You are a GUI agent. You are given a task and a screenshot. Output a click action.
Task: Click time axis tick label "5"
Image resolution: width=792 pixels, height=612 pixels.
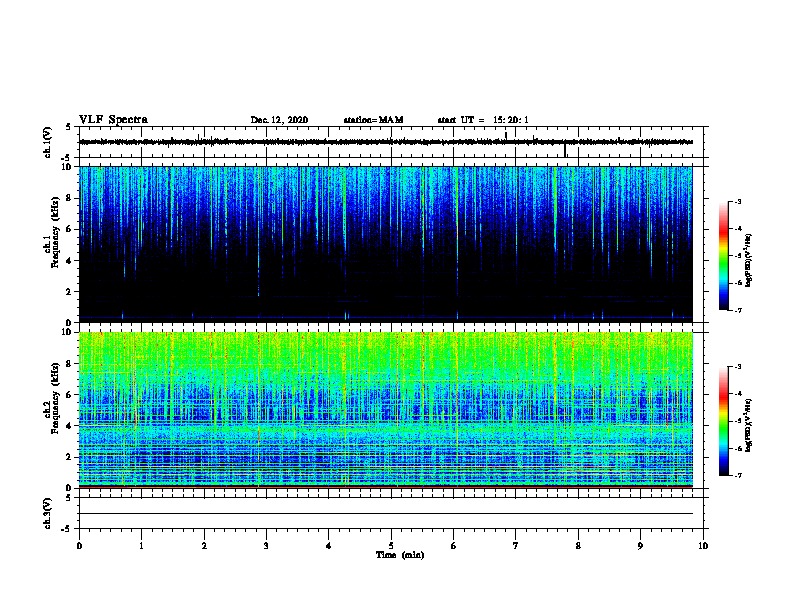pos(391,546)
